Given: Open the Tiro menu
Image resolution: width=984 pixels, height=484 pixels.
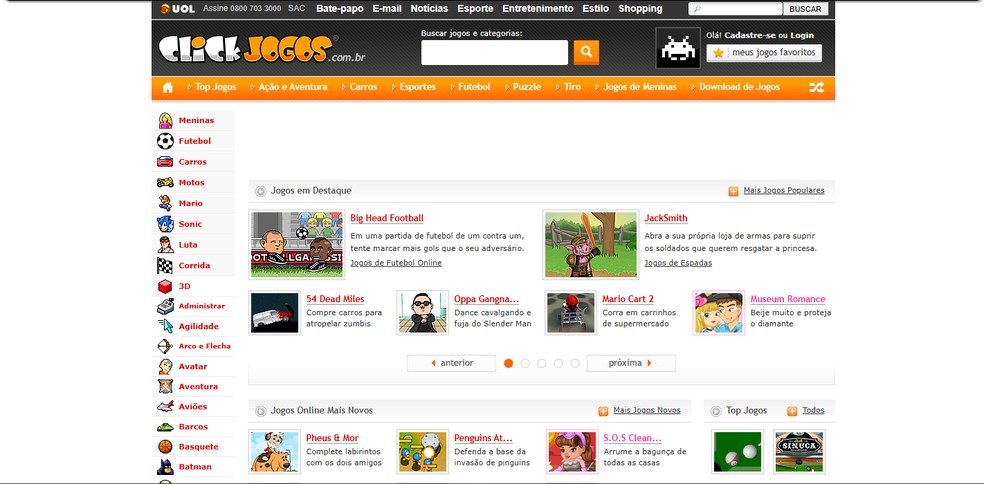Looking at the screenshot, I should point(572,87).
